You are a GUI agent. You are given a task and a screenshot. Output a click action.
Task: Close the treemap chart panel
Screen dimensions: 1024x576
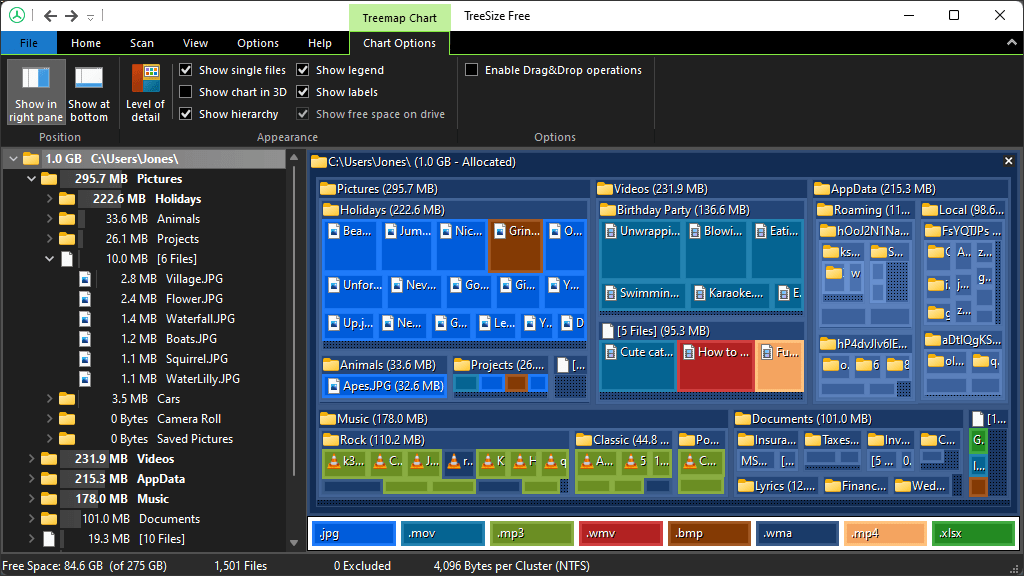tap(1007, 160)
